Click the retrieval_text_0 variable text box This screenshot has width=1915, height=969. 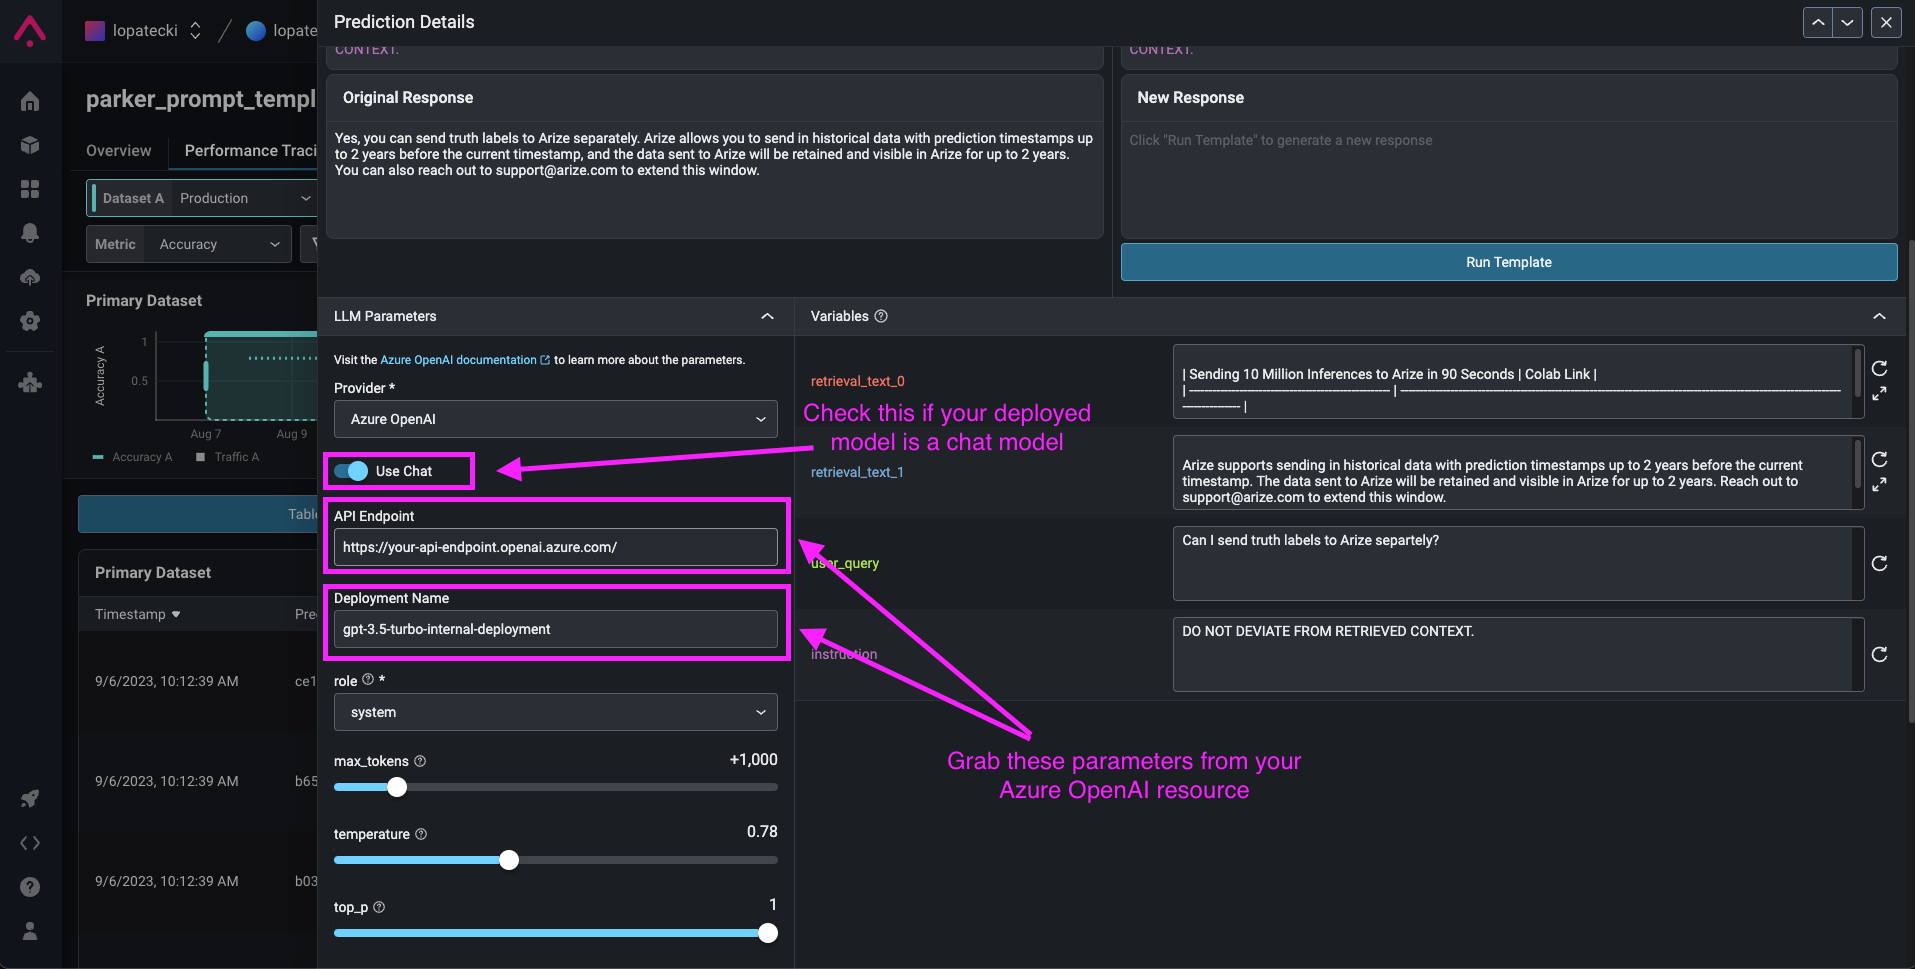click(1518, 381)
